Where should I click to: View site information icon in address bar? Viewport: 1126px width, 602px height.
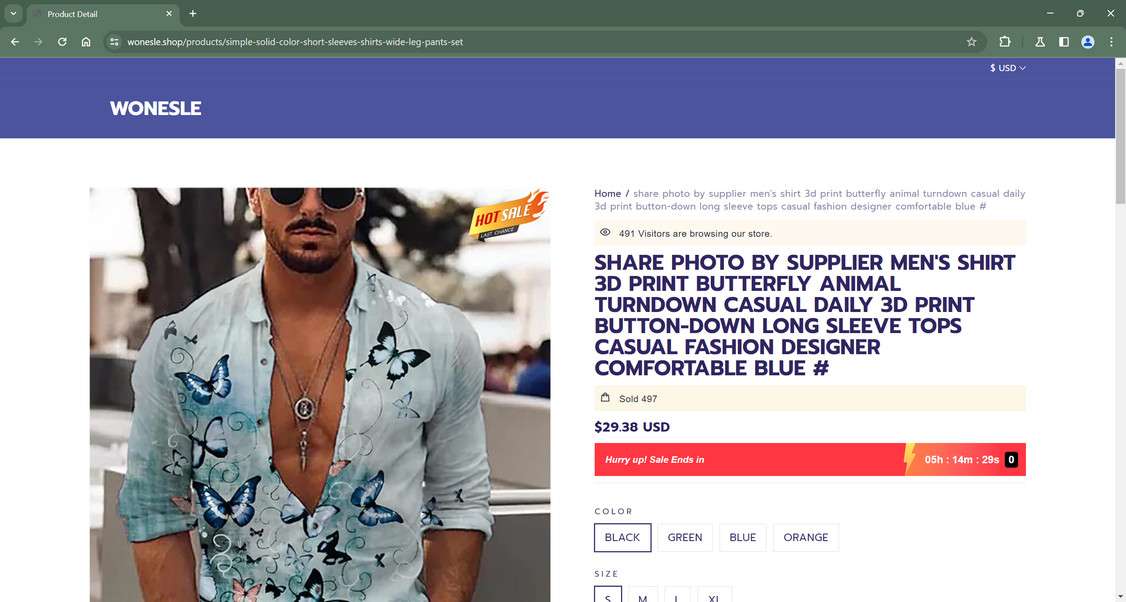coord(114,42)
